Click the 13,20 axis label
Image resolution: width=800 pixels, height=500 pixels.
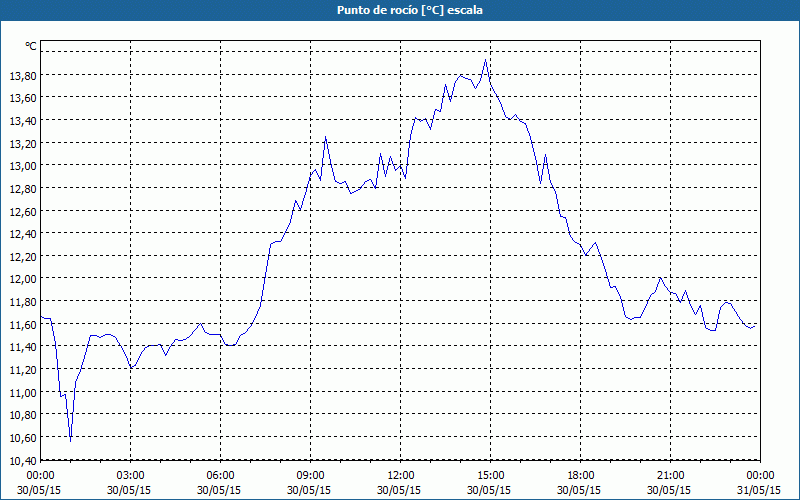(x=23, y=144)
